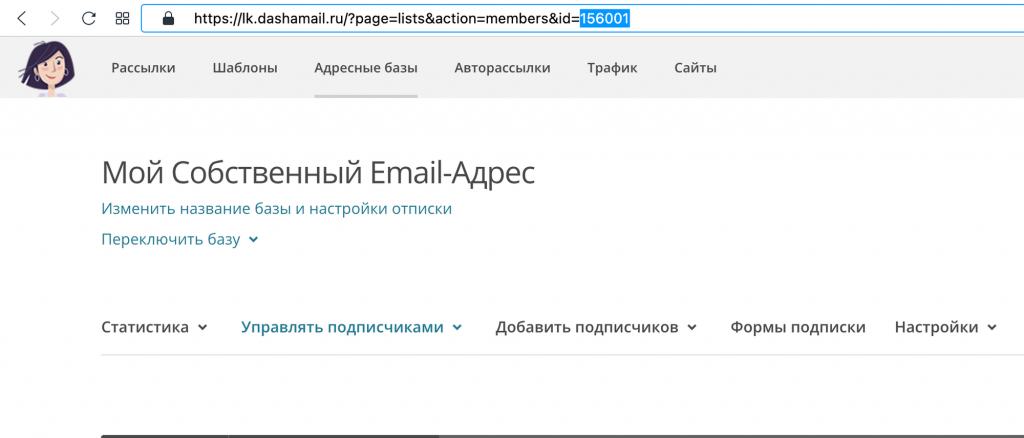Expand Добавить подписчиков dropdown

point(596,327)
